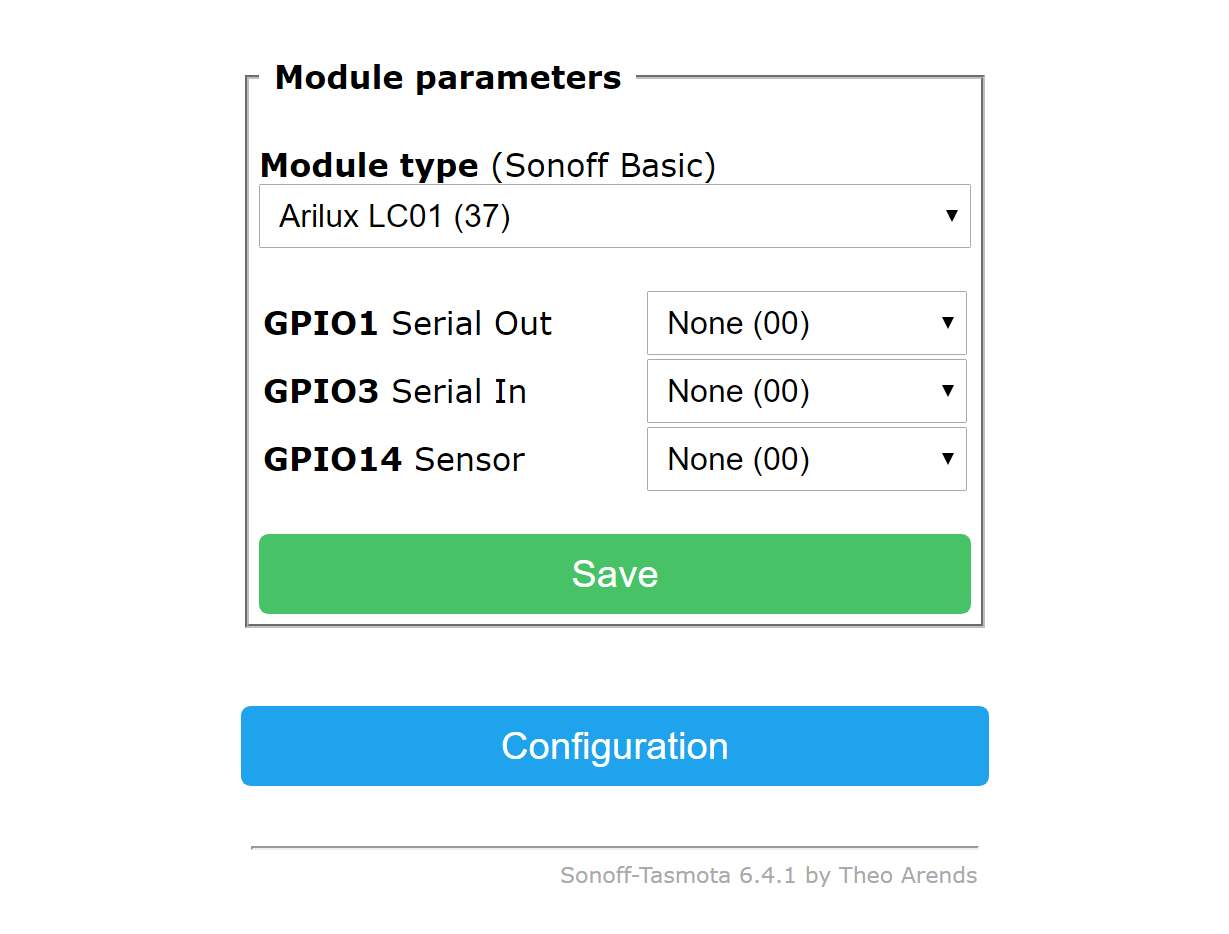1229x934 pixels.
Task: Click the GPIO1 Serial Out label
Action: [407, 324]
